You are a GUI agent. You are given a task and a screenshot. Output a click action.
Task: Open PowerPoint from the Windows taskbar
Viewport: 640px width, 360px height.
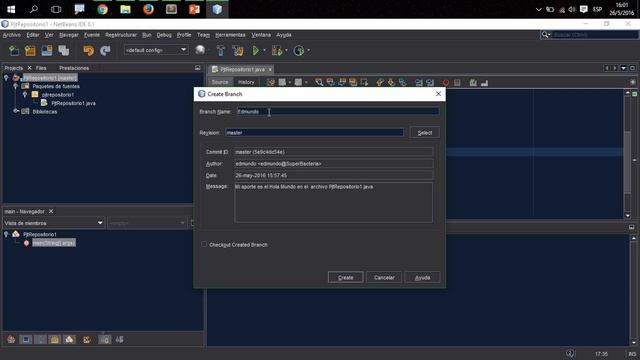194,9
